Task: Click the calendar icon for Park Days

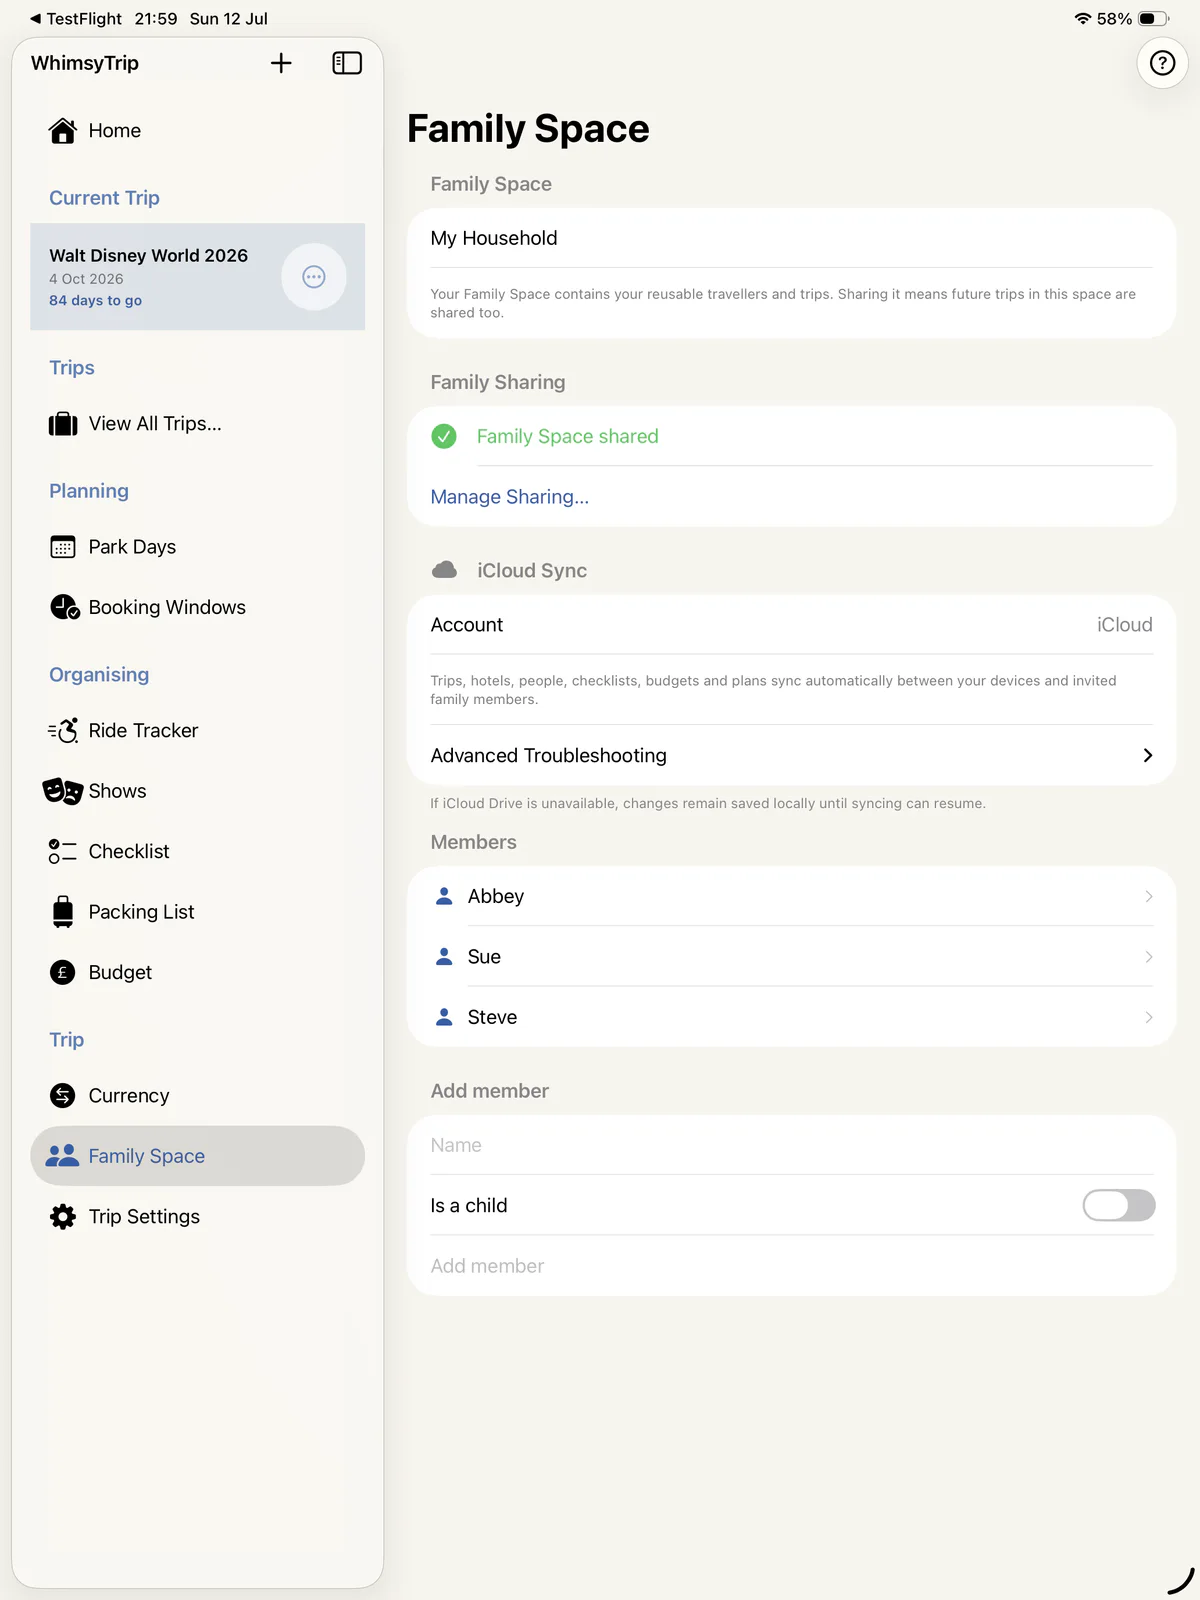Action: (63, 547)
